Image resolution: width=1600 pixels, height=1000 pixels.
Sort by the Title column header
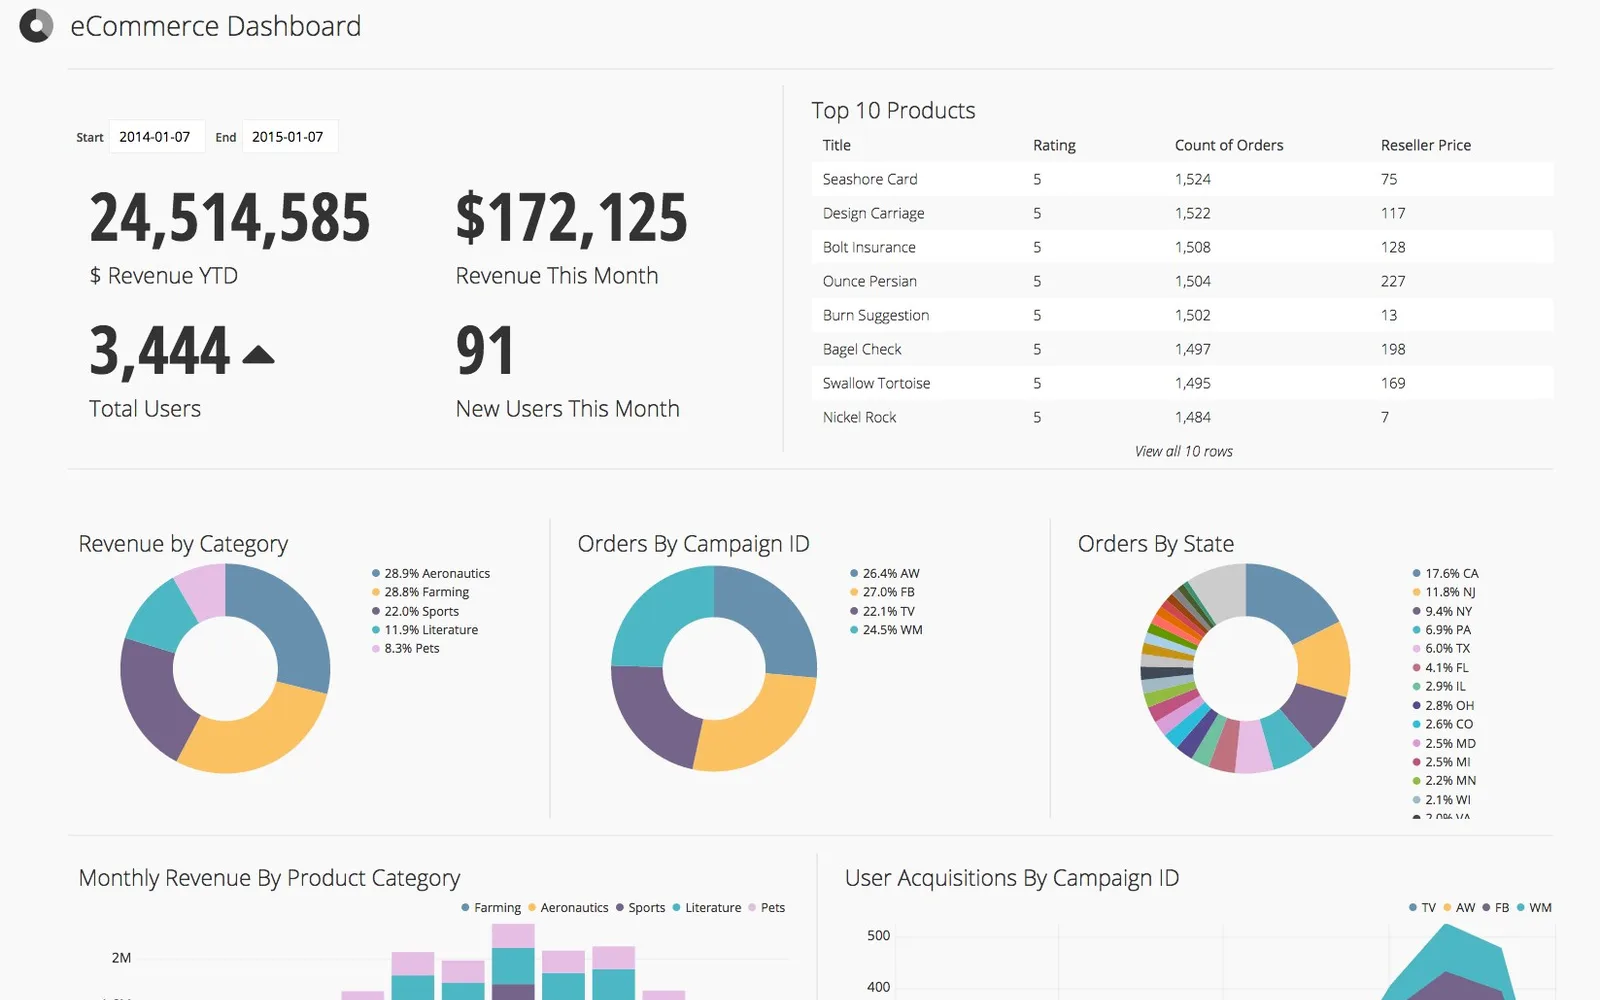click(837, 145)
